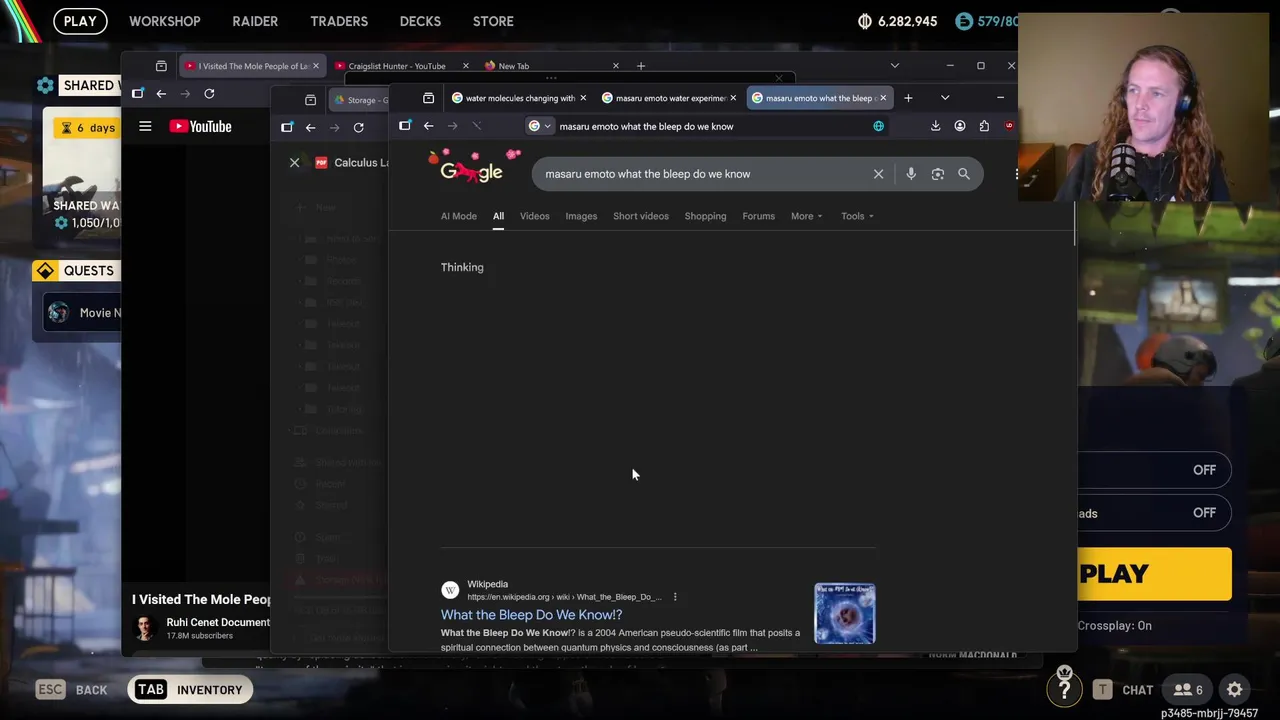
Task: Click the browser address bar text
Action: tap(646, 126)
